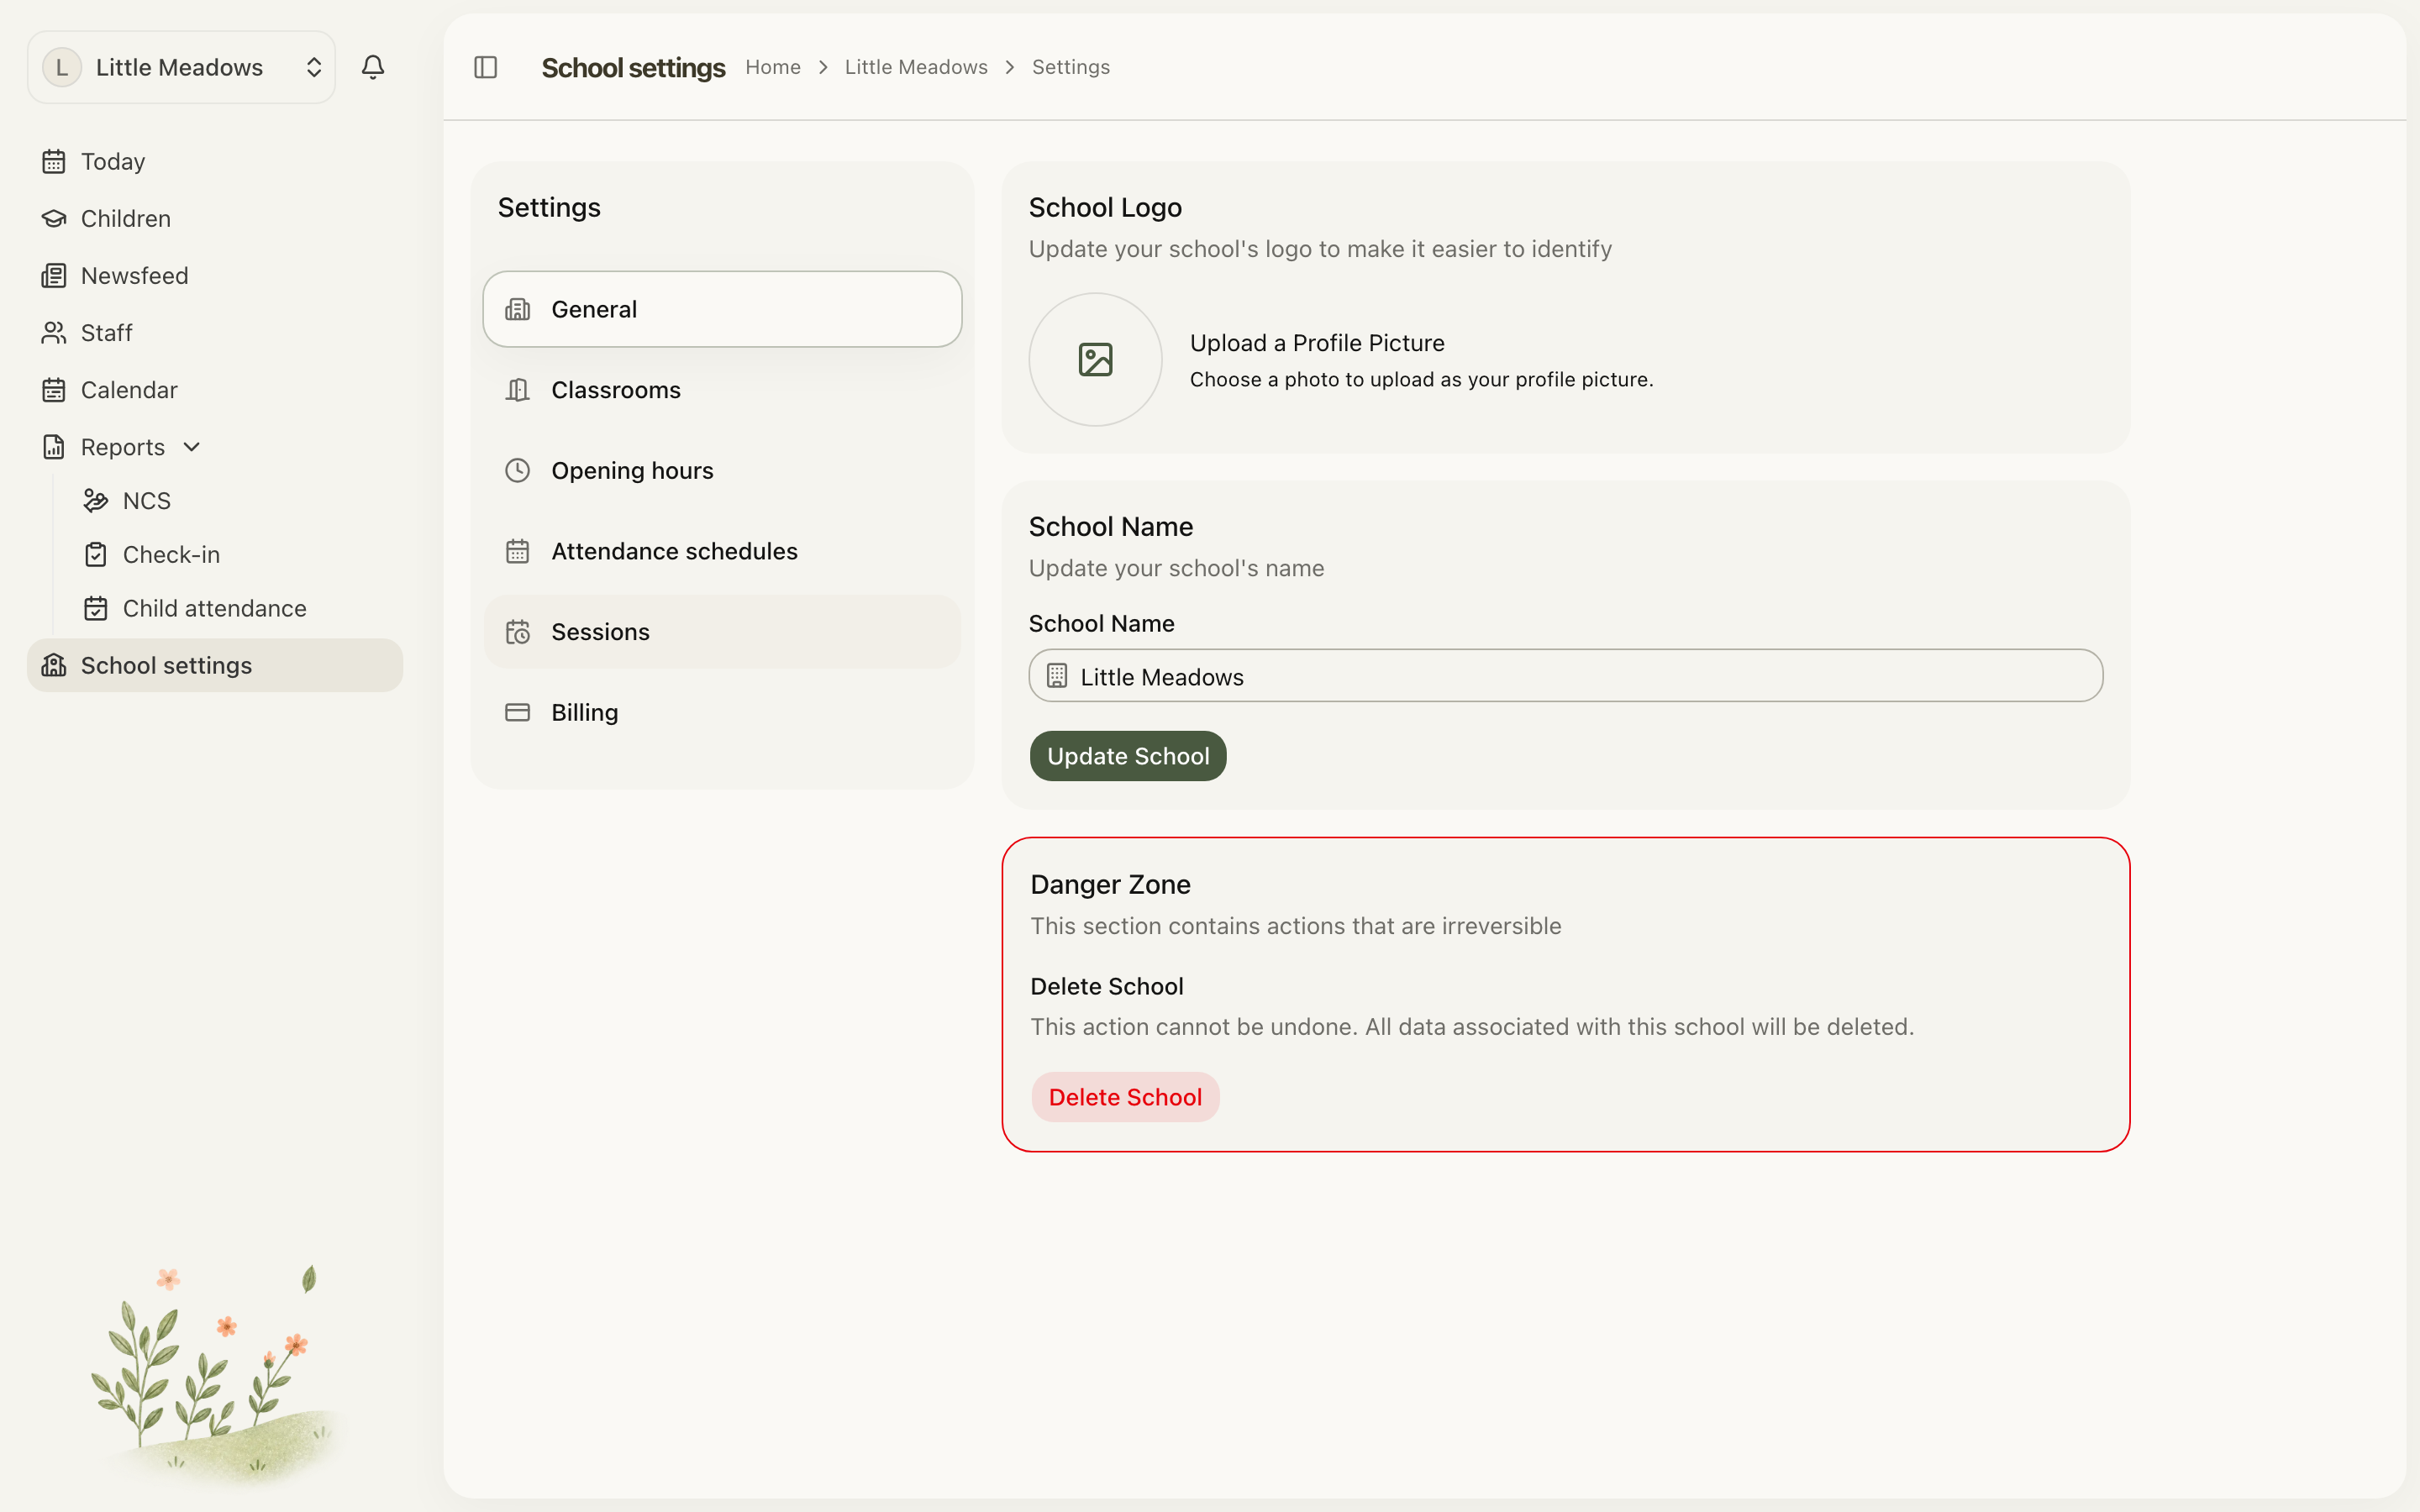Open the Newsfeed page
Screen dimensions: 2420x1512
click(x=215, y=276)
